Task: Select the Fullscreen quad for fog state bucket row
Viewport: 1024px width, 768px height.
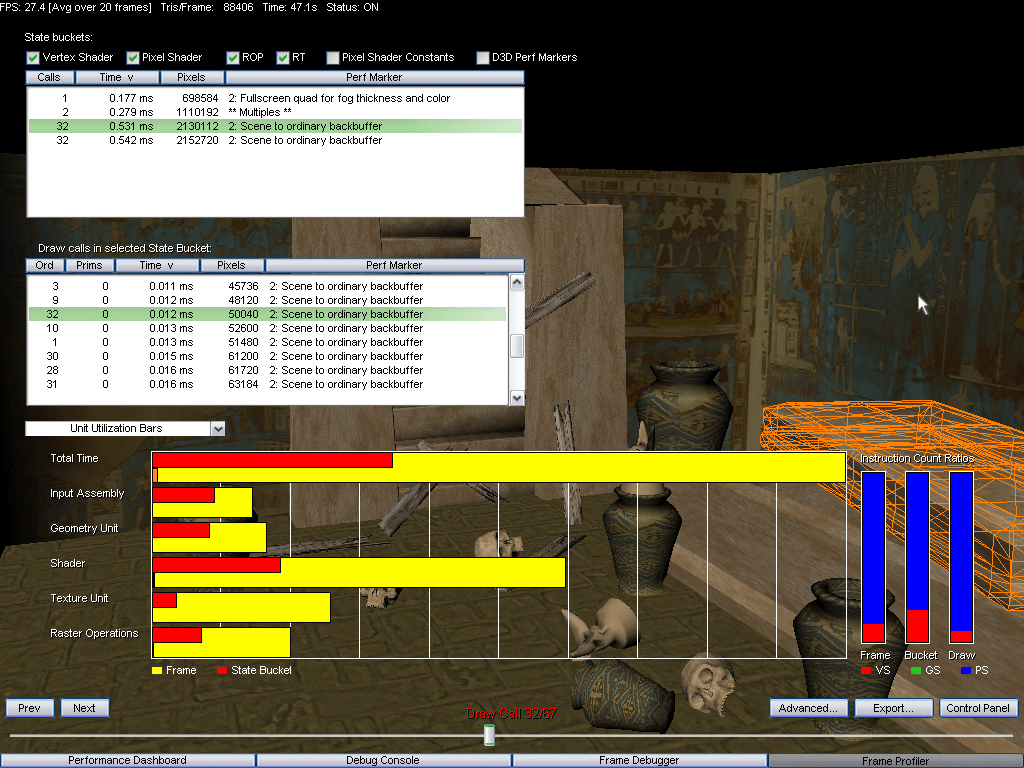Action: click(x=275, y=98)
